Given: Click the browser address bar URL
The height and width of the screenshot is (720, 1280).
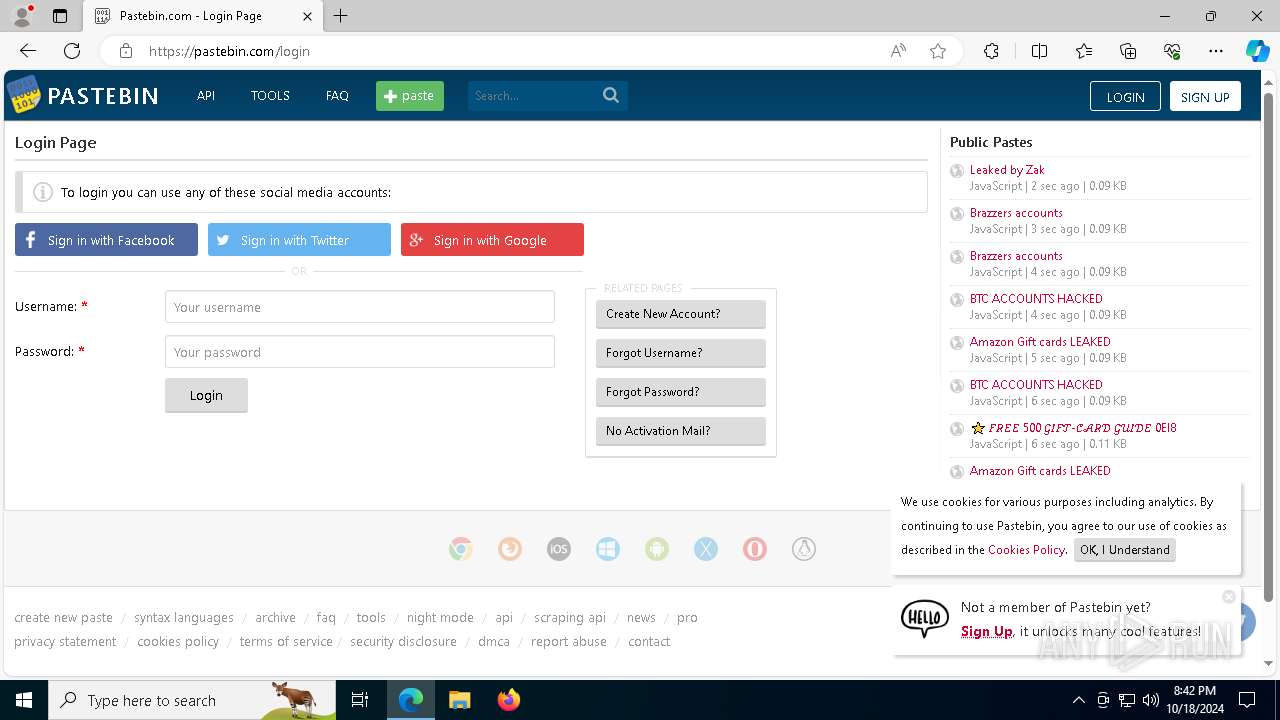Looking at the screenshot, I should (x=229, y=51).
